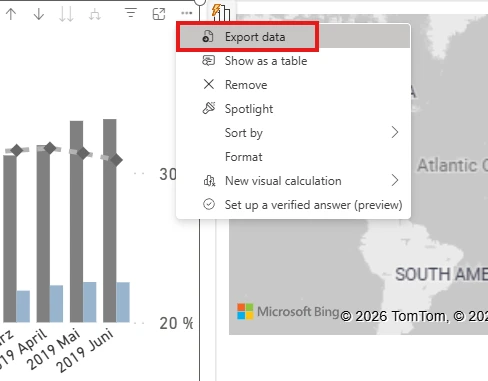Click the 2019 Mai axis label
Viewport: 488px width, 381px height.
pos(53,349)
